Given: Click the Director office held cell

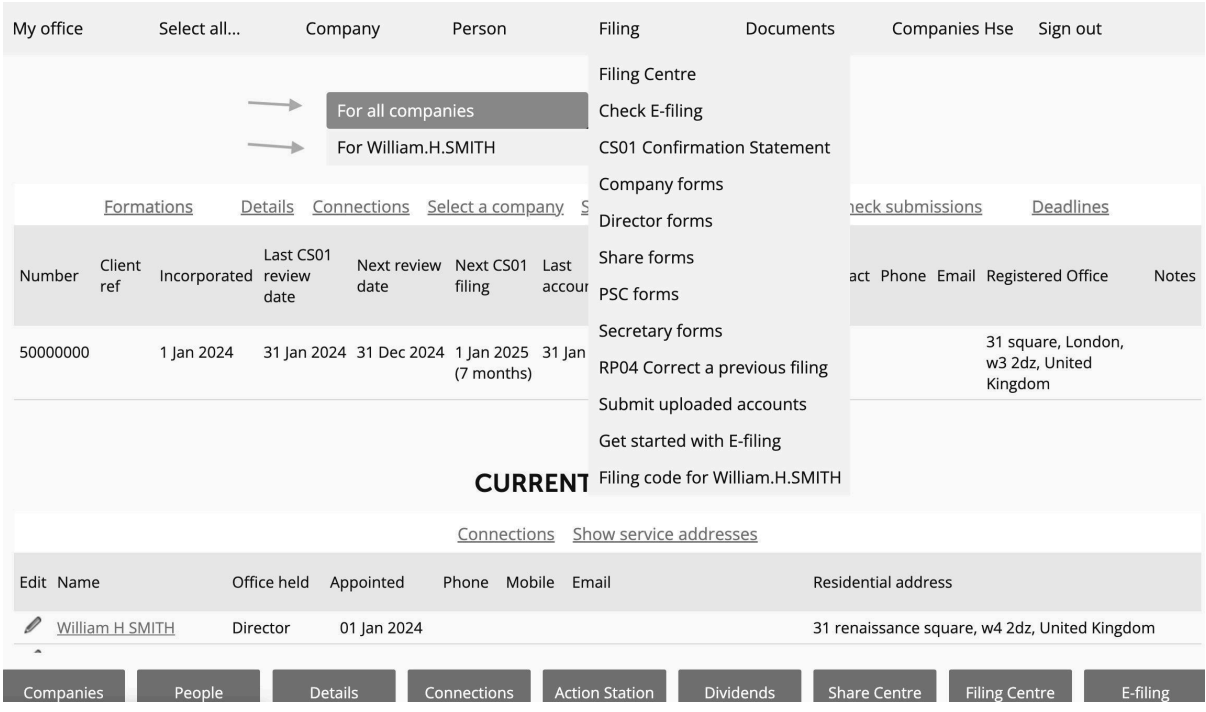Looking at the screenshot, I should [261, 628].
